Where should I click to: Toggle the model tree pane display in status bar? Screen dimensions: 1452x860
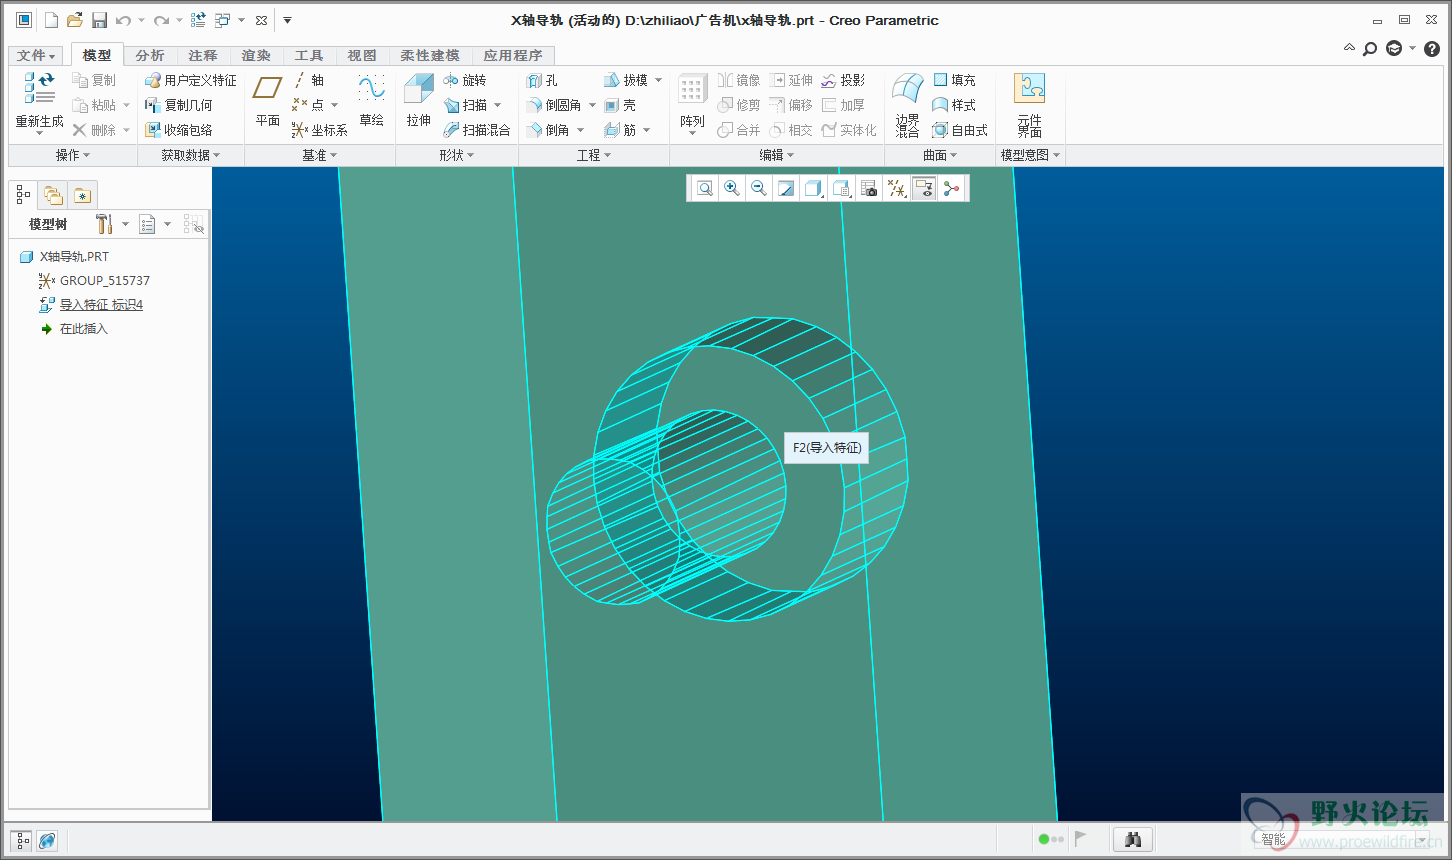(x=22, y=840)
